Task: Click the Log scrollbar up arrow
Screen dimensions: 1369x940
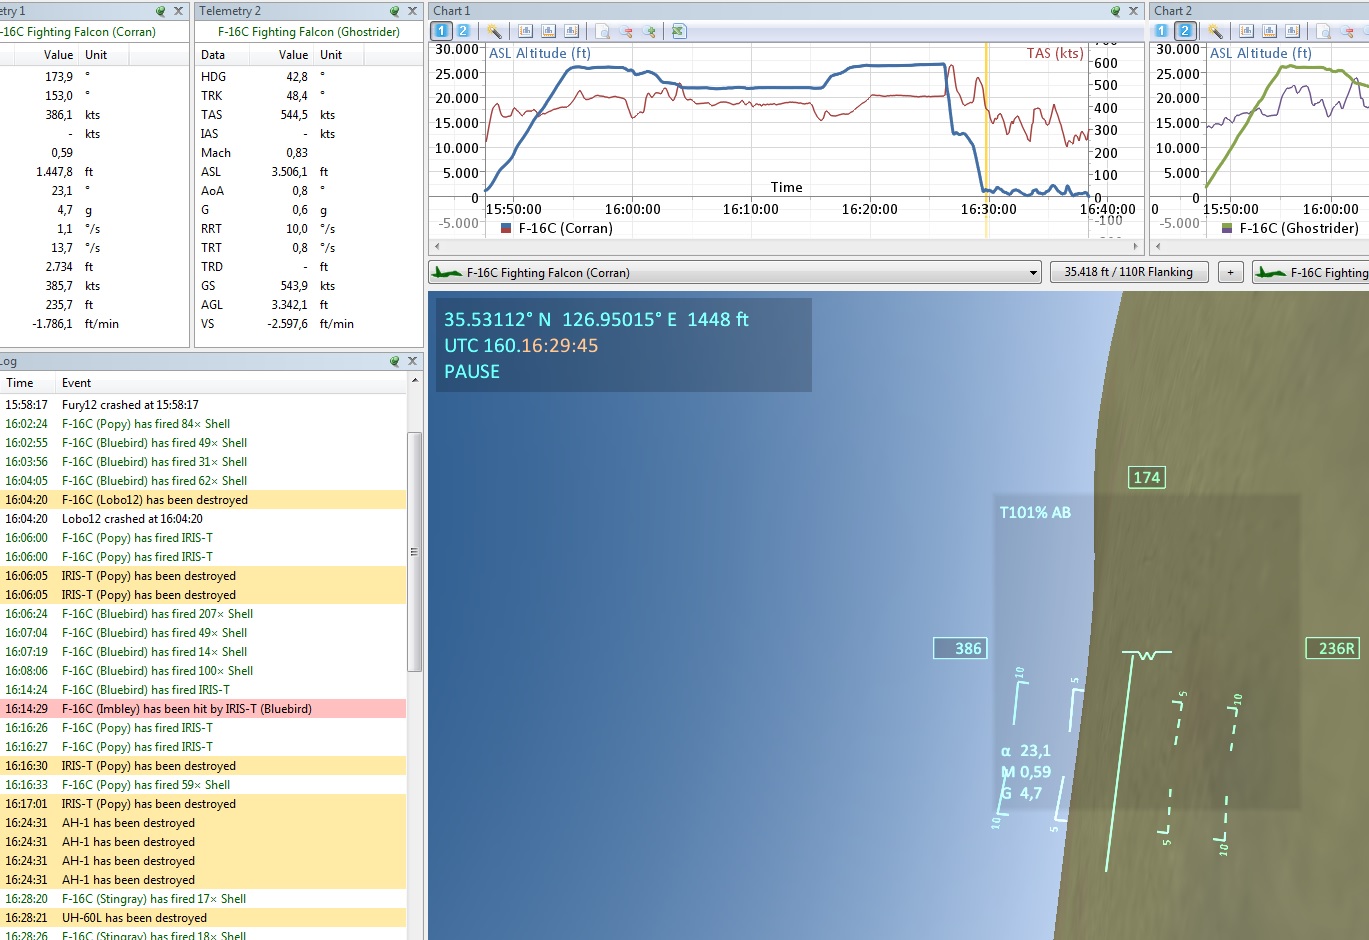Action: [x=414, y=381]
